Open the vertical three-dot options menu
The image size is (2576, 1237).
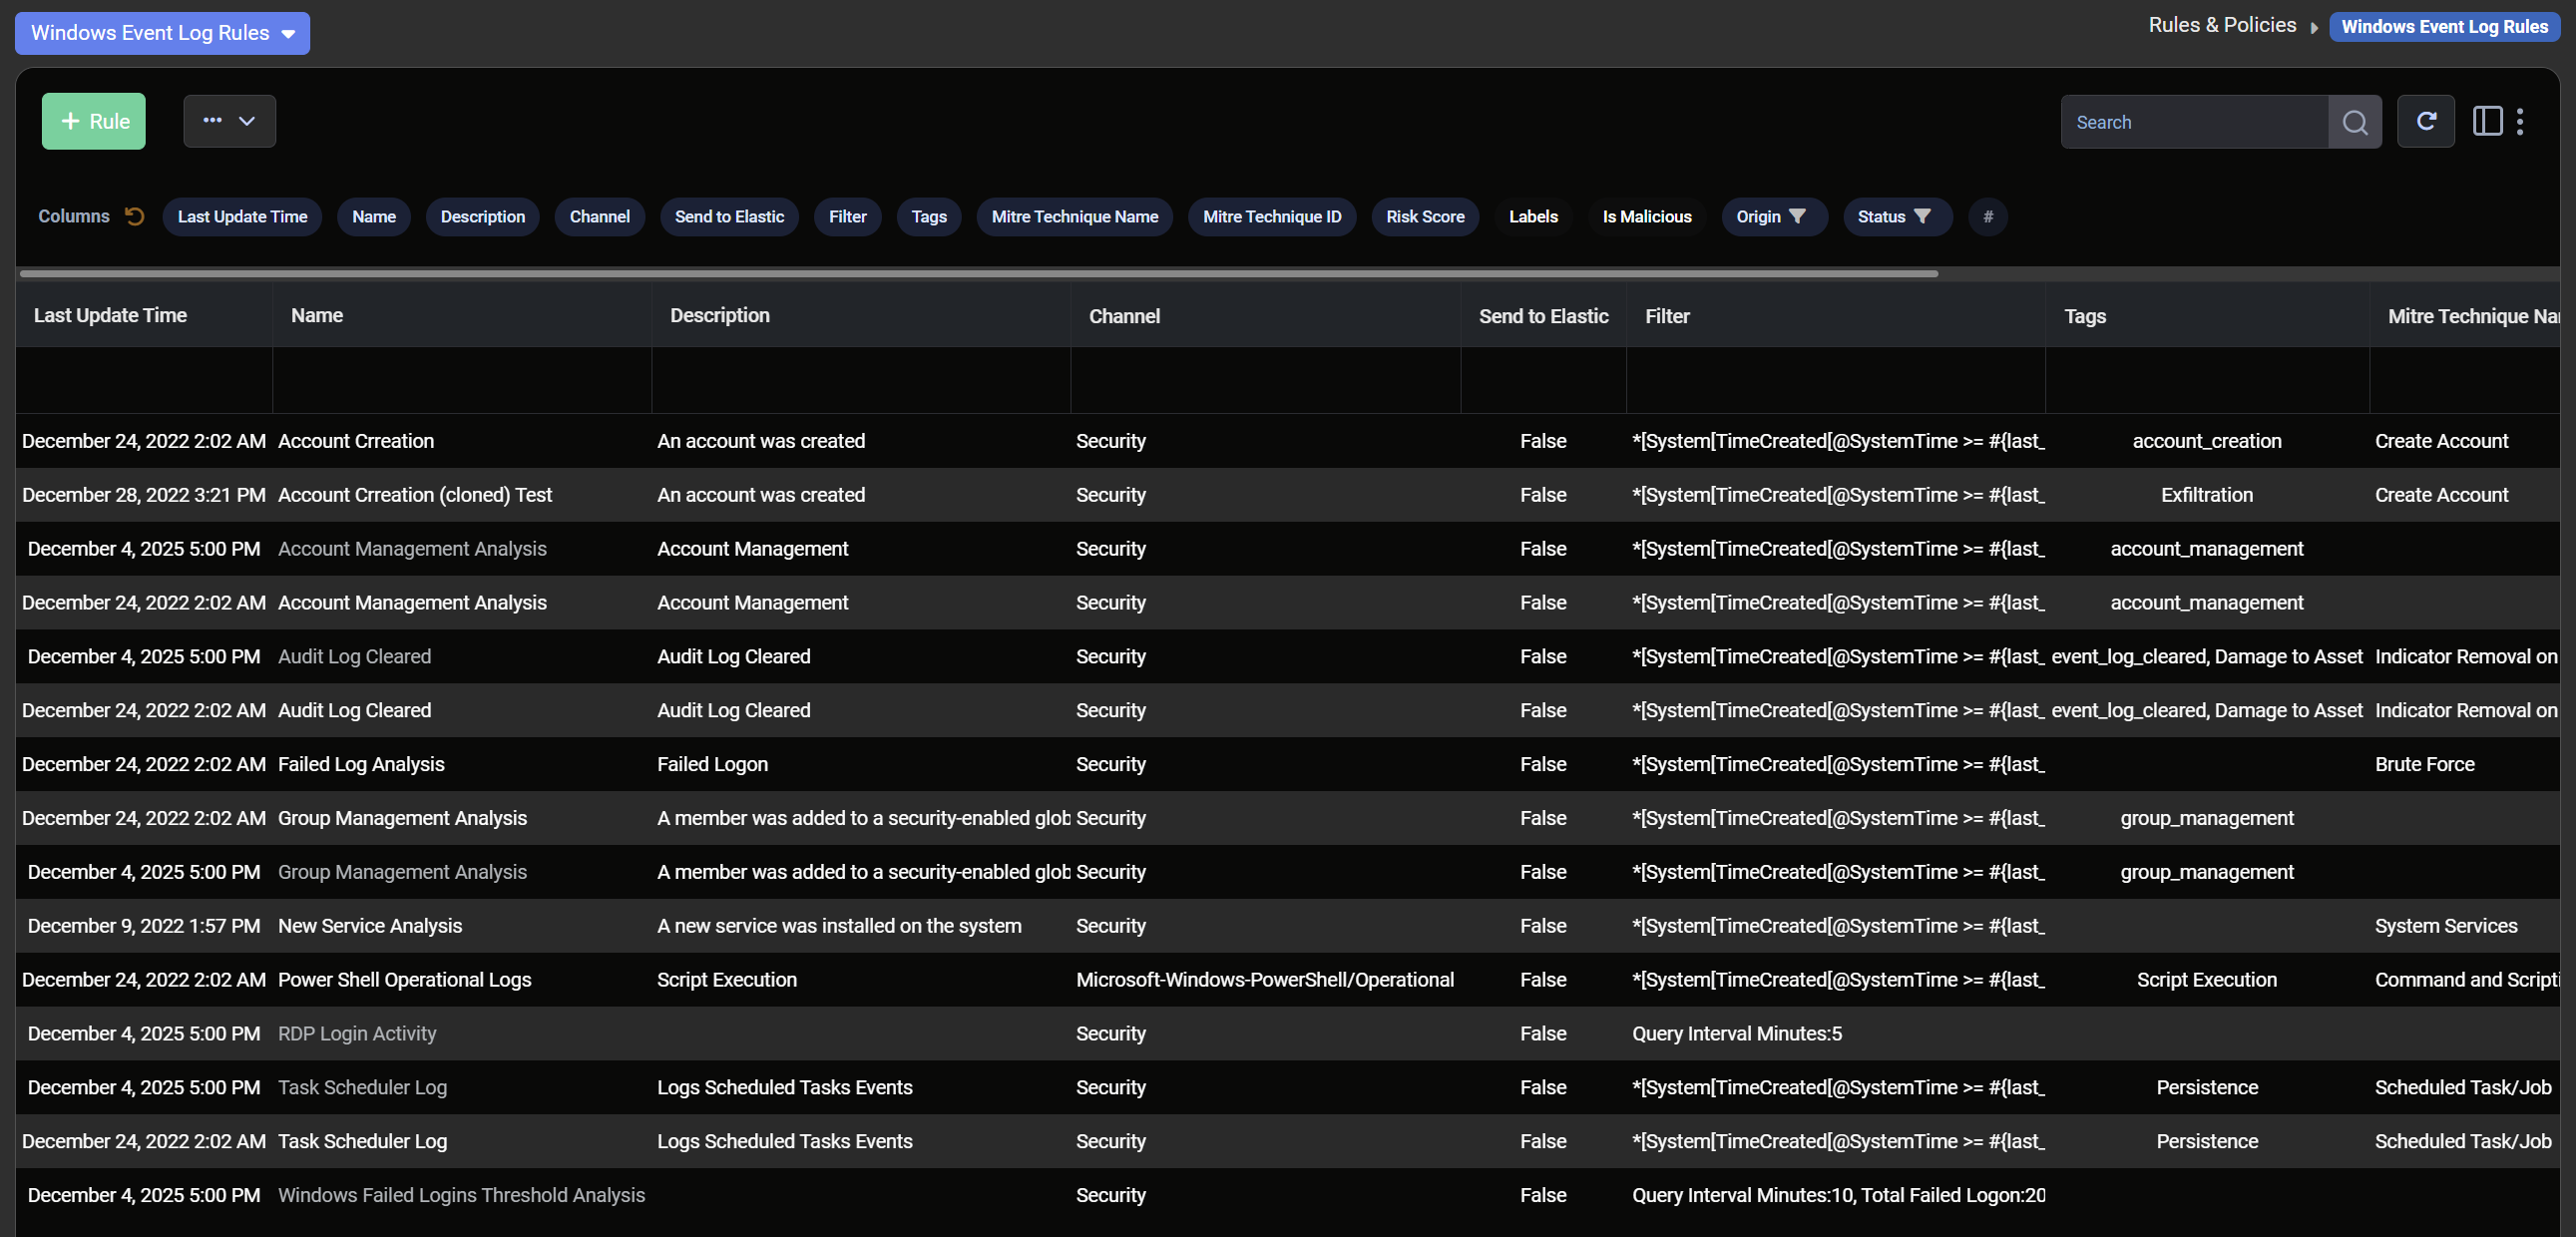(x=2519, y=122)
